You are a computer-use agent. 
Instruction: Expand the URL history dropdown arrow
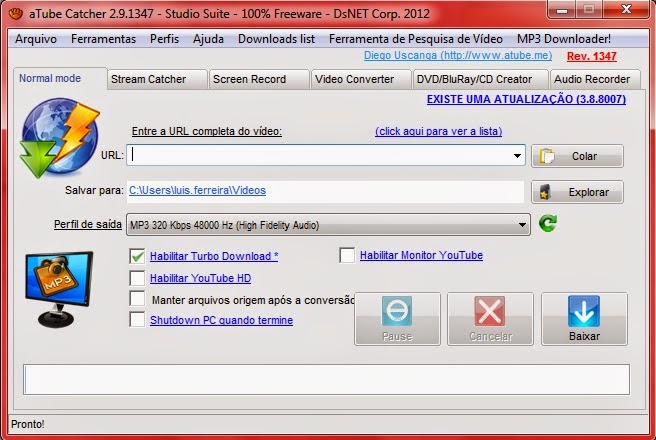[x=518, y=155]
